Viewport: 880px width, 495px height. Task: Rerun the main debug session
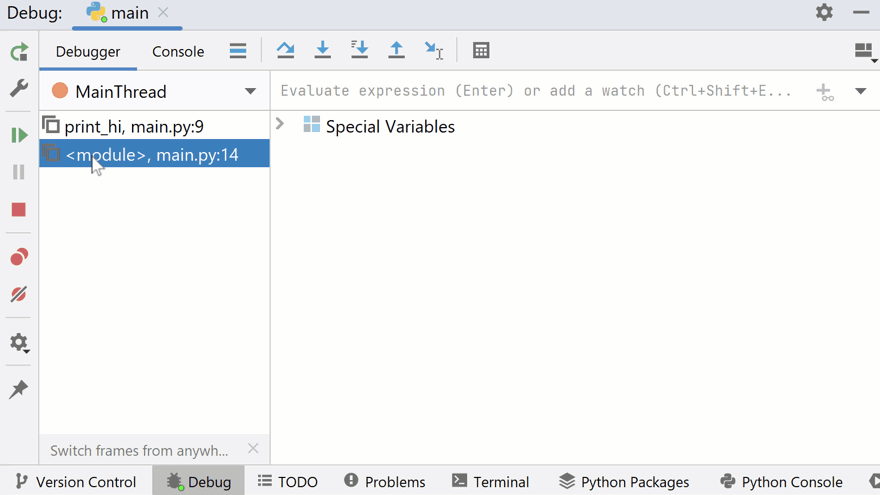tap(19, 52)
